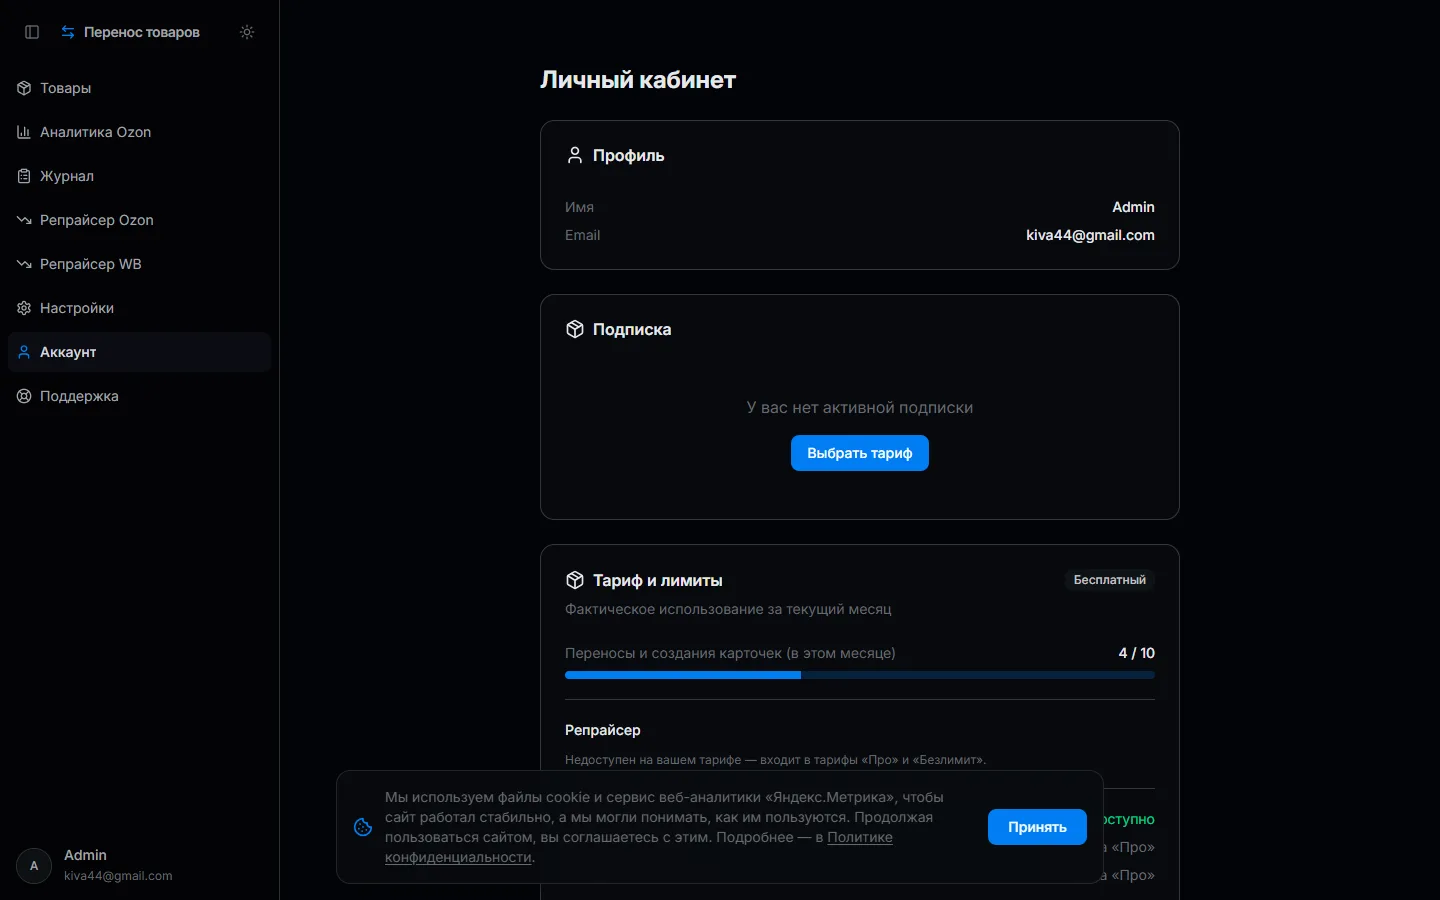Click the Выбрать тариф button
Viewport: 1440px width, 900px height.
860,453
